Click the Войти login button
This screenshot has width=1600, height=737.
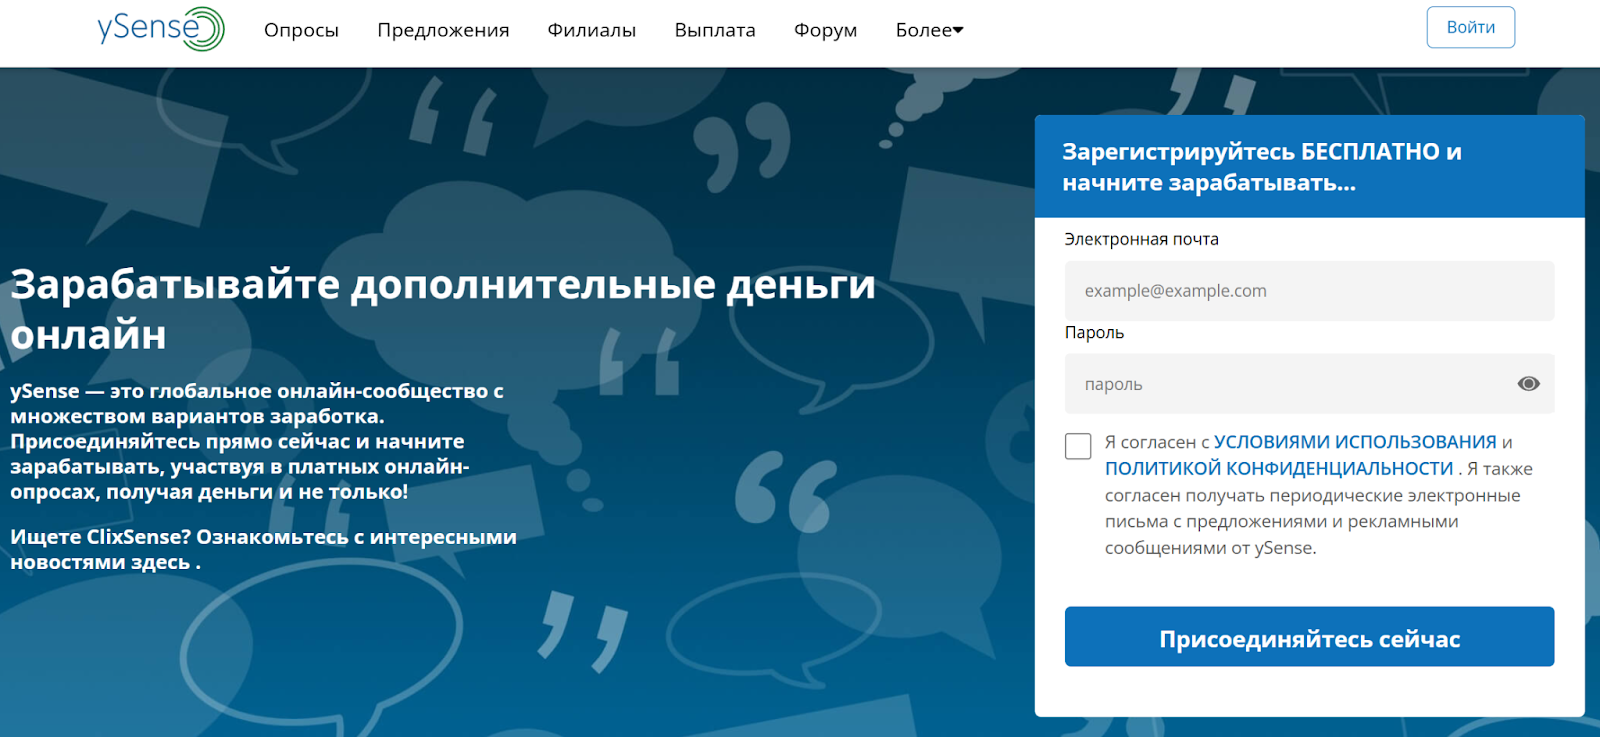1471,27
